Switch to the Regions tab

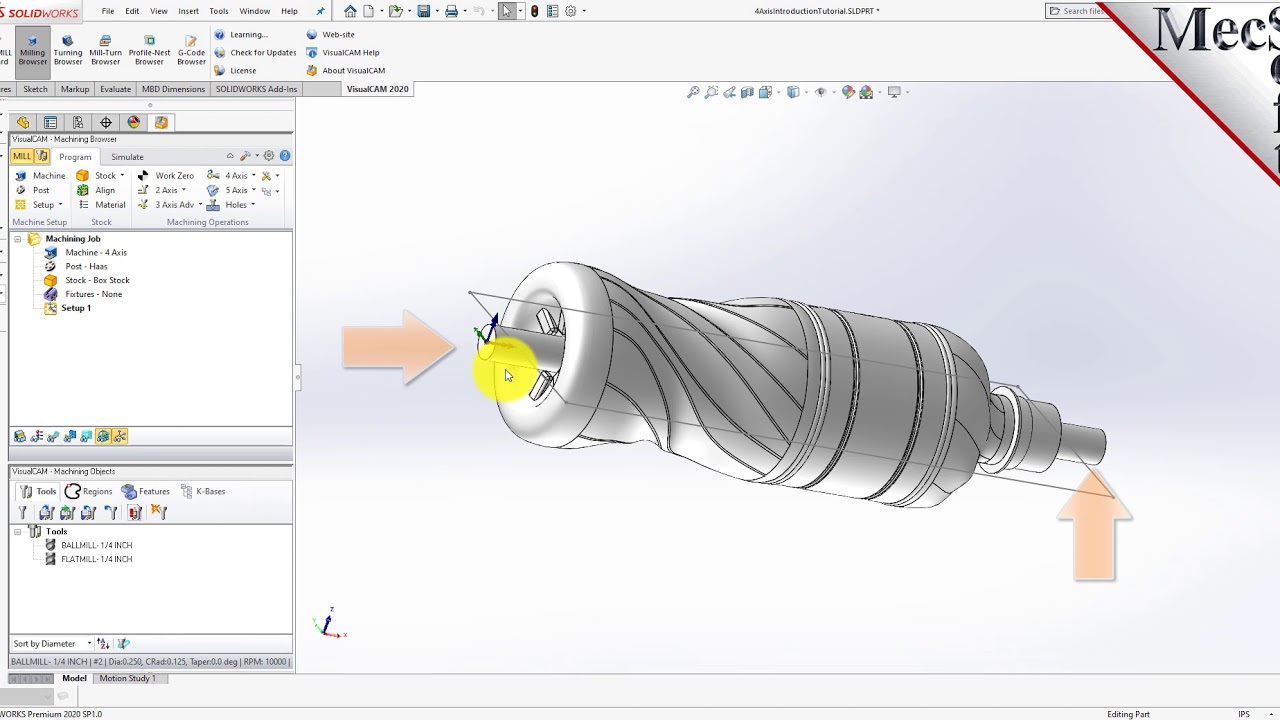88,492
